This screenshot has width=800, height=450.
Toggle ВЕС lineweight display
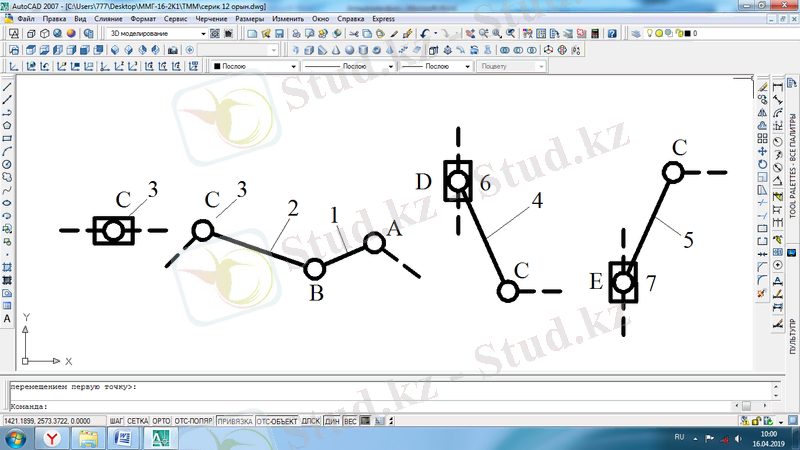click(350, 421)
